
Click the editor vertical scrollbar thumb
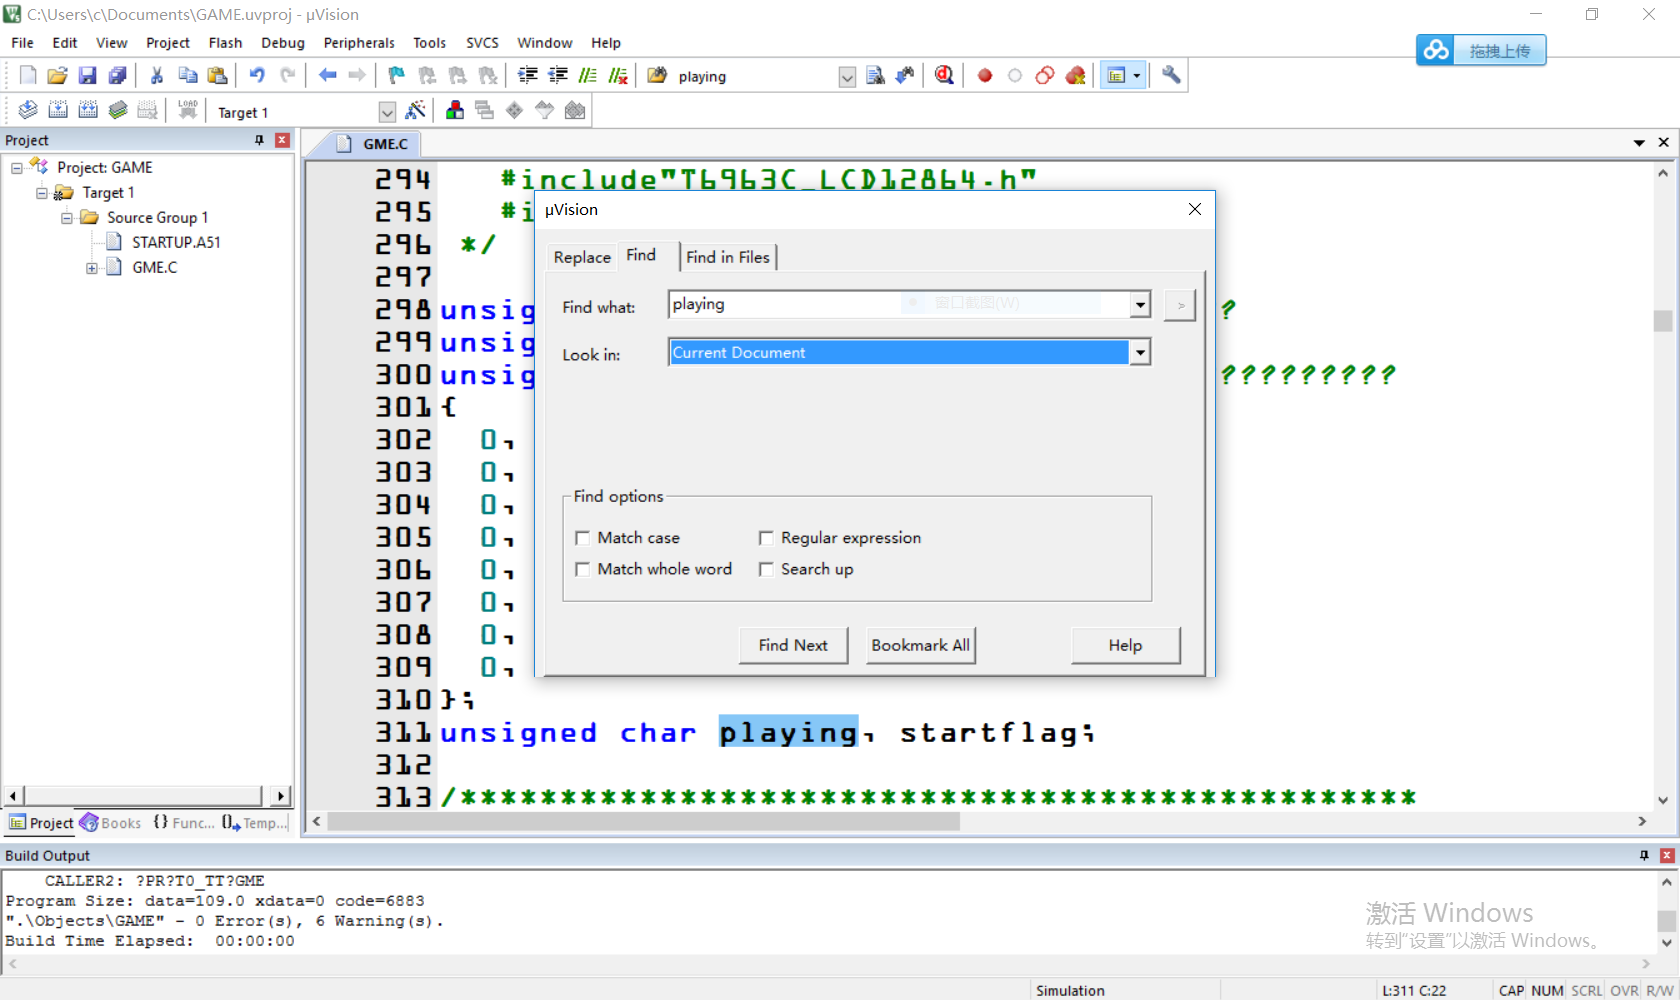point(1663,321)
